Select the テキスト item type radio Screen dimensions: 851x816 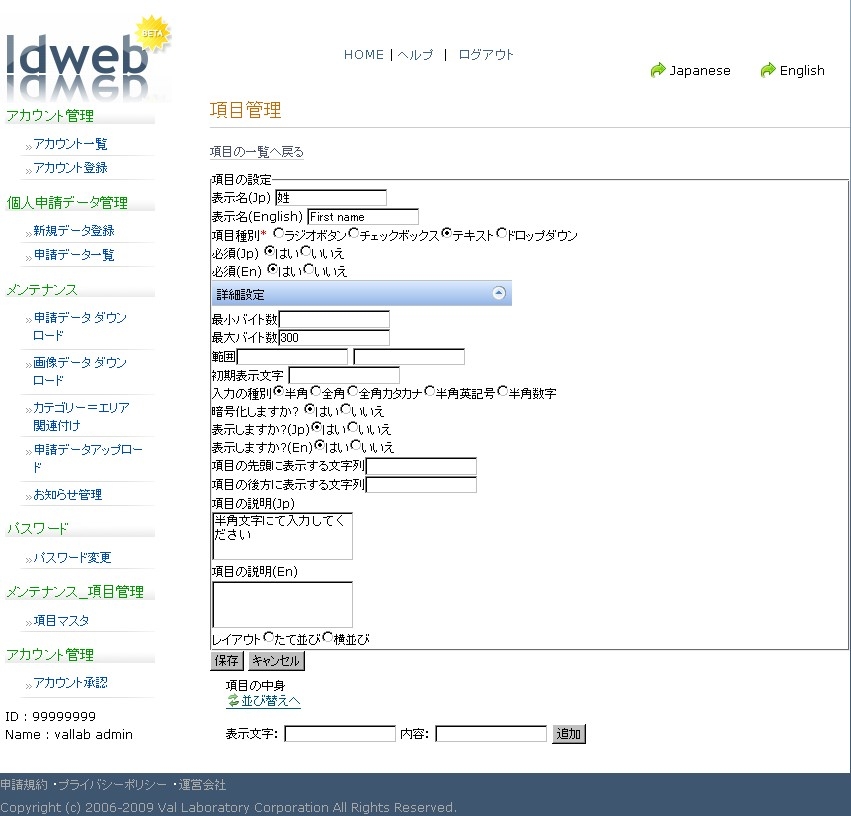click(447, 233)
